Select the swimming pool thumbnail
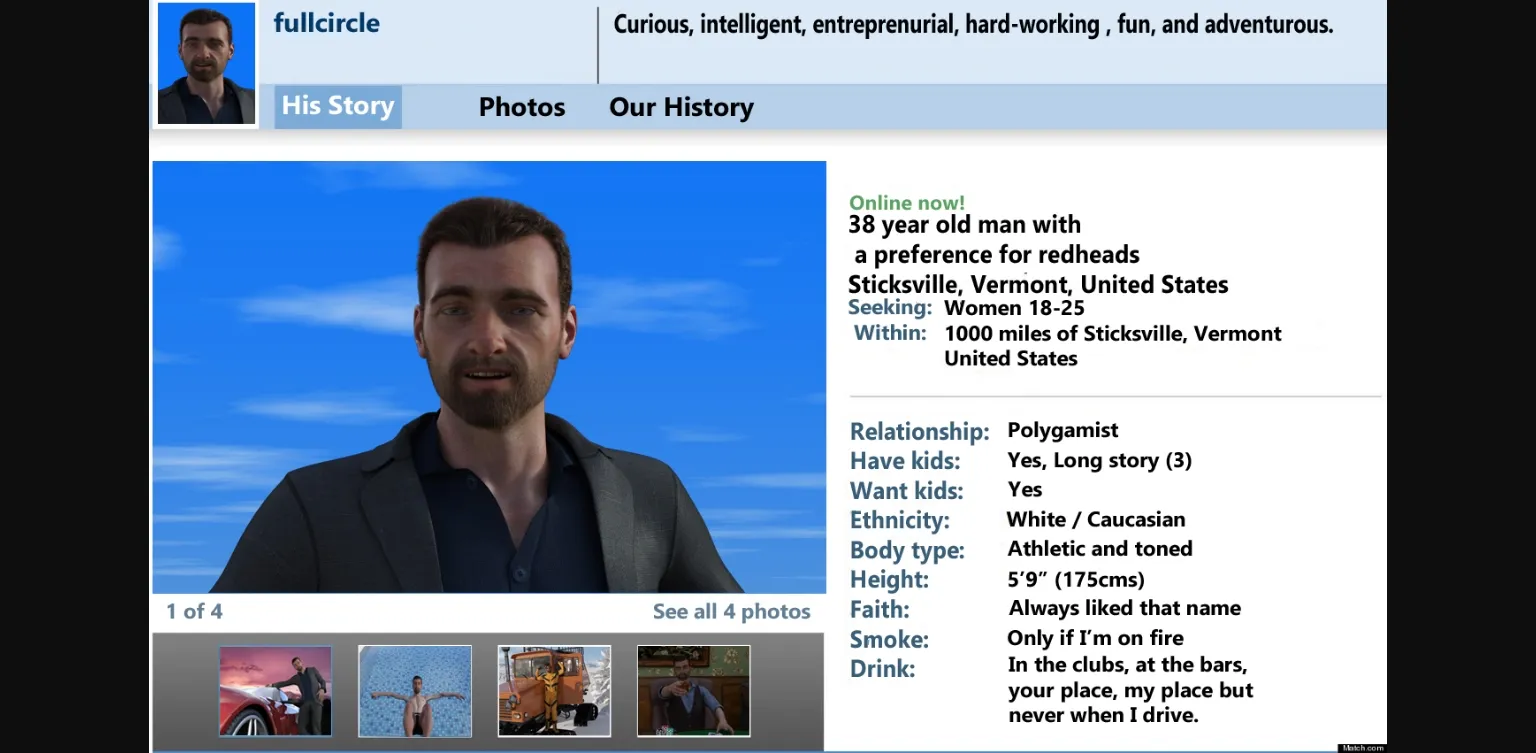The height and width of the screenshot is (753, 1536). (414, 691)
